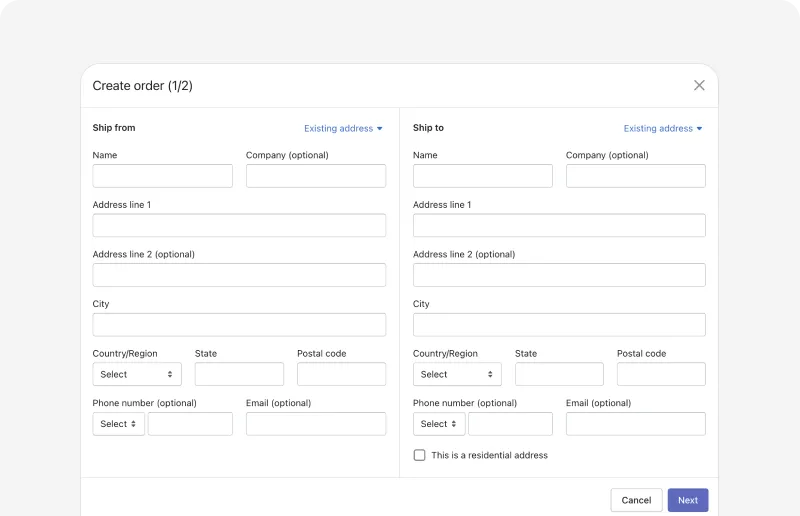This screenshot has height=516, width=800.
Task: Click the Ship to Postal code field
Action: coord(661,374)
